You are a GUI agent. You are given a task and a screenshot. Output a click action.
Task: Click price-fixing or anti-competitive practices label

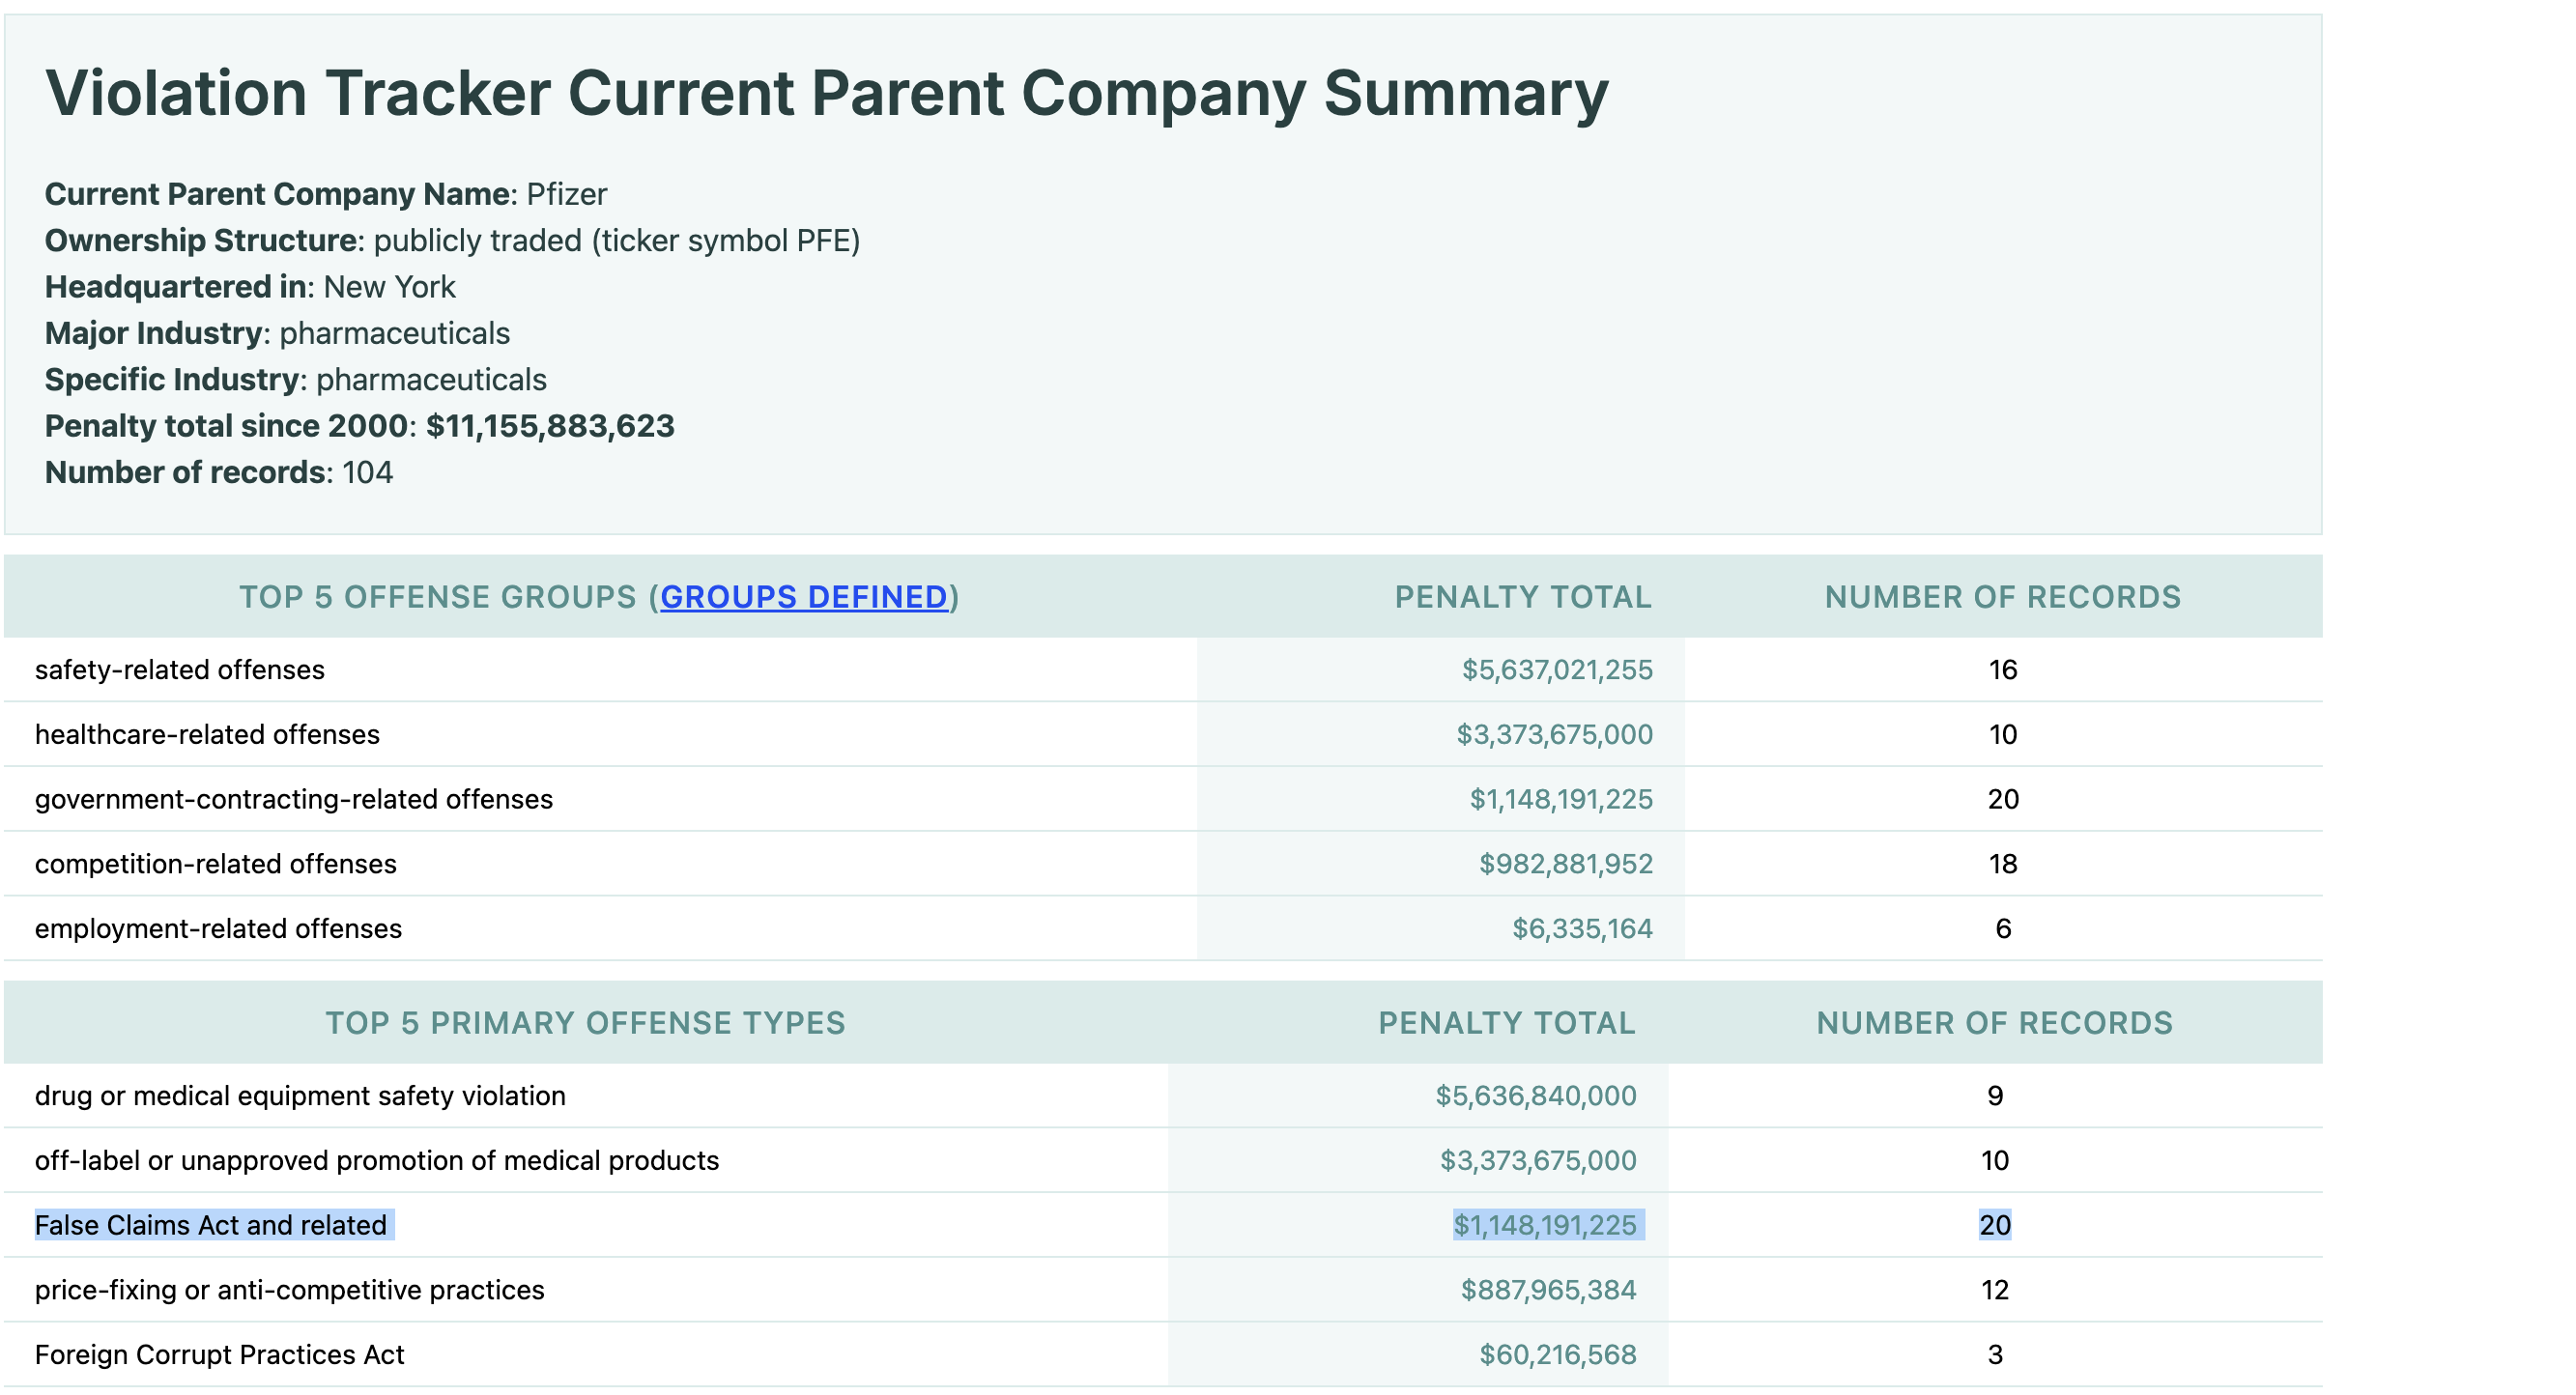[290, 1291]
